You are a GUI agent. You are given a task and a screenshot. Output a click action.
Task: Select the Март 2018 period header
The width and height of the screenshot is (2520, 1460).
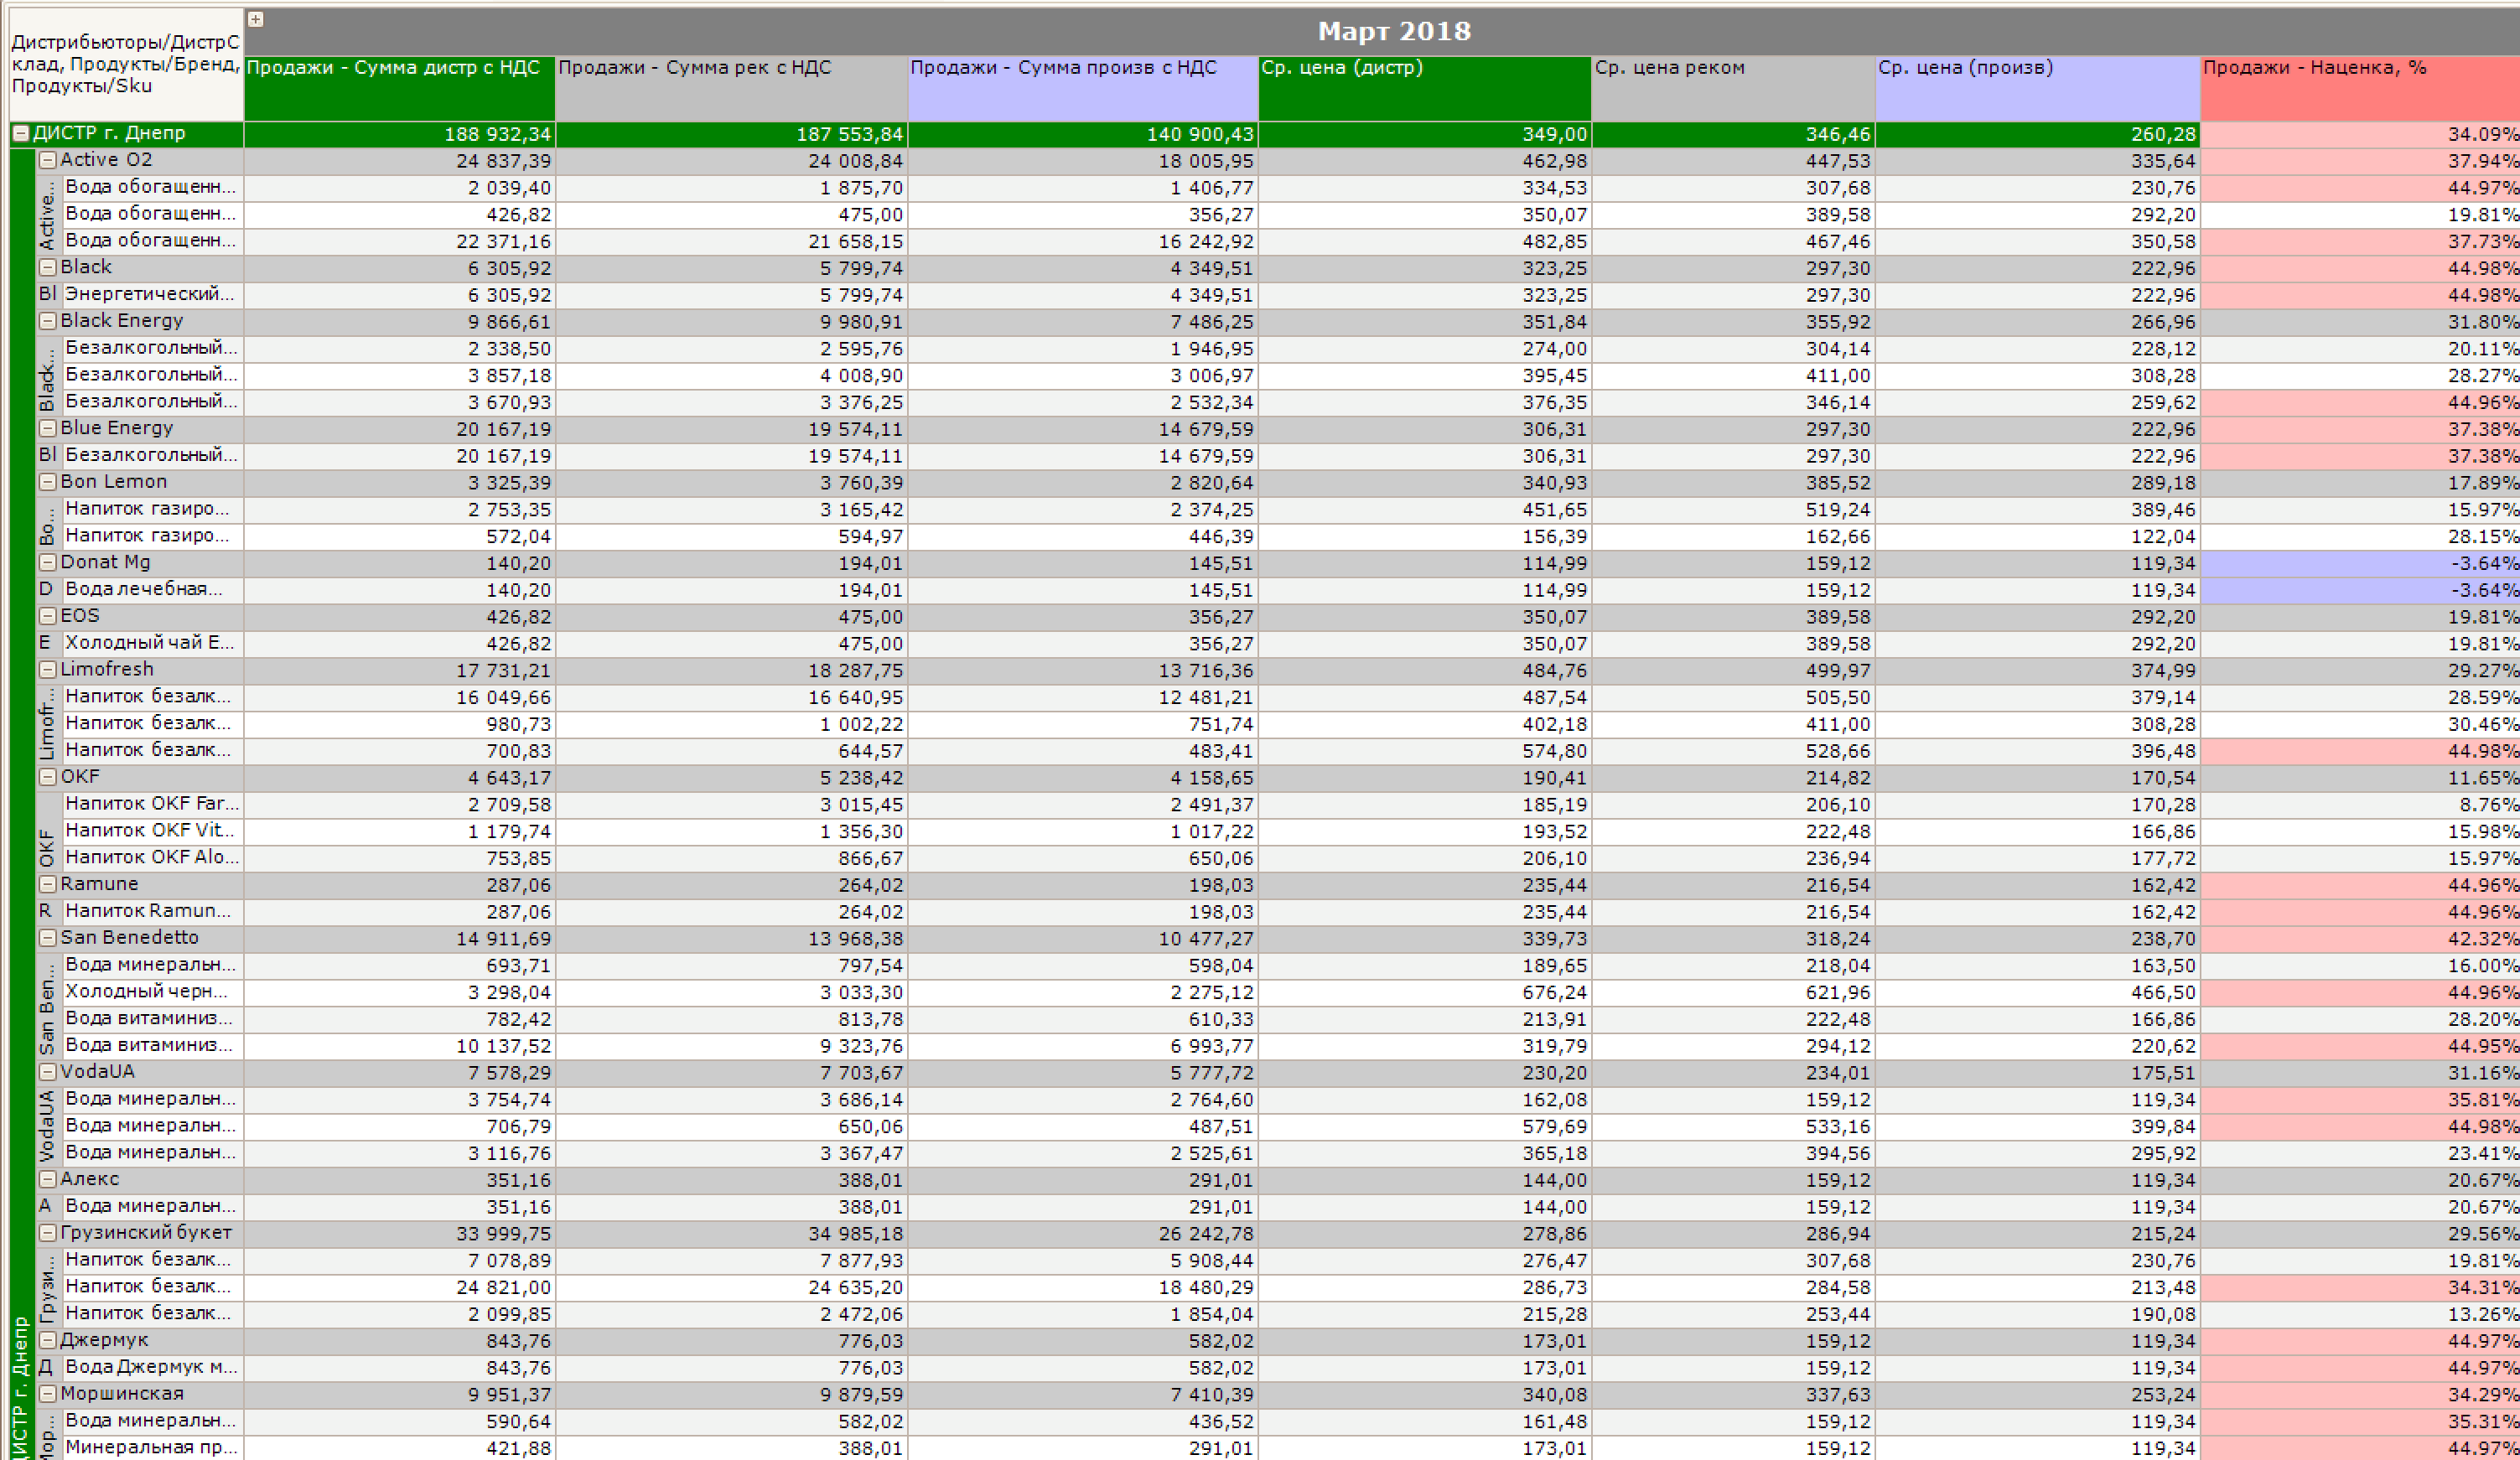coord(1394,31)
